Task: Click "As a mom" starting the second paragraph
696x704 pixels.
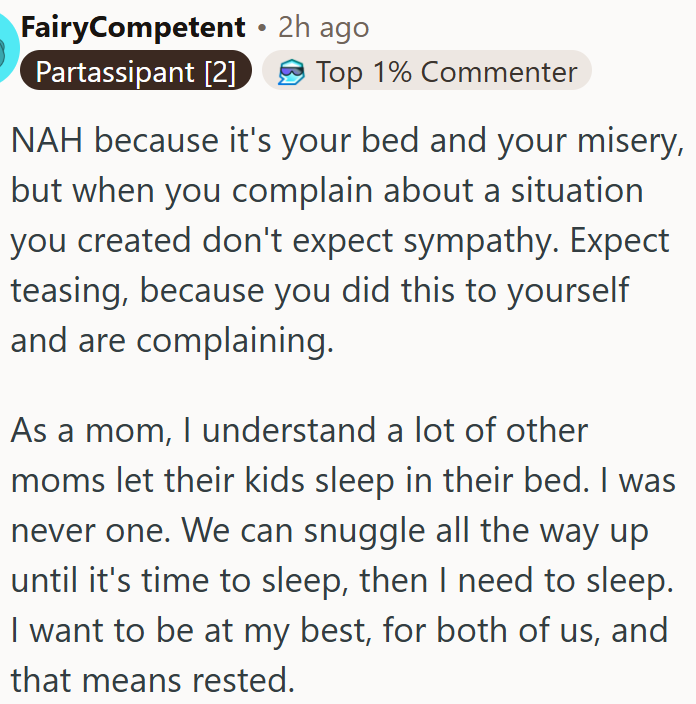Action: (x=83, y=431)
